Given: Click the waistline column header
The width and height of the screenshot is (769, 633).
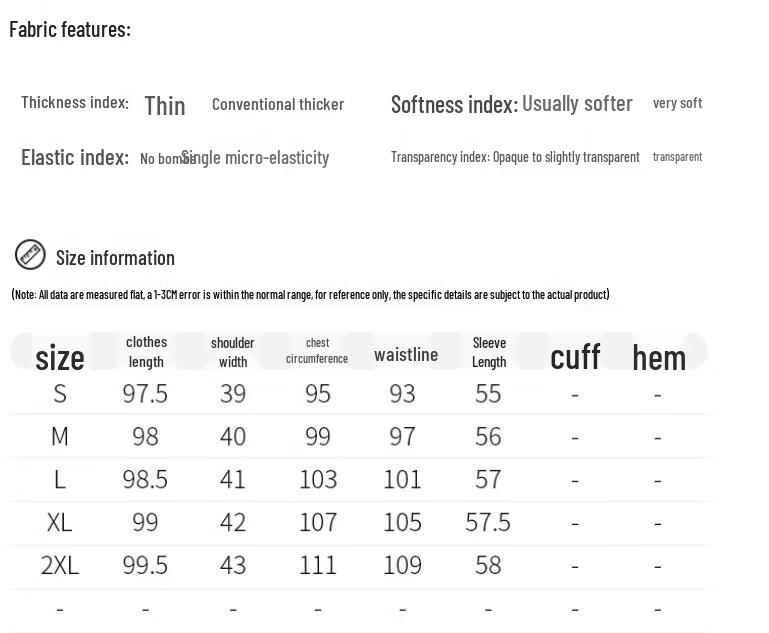Looking at the screenshot, I should (x=406, y=355).
